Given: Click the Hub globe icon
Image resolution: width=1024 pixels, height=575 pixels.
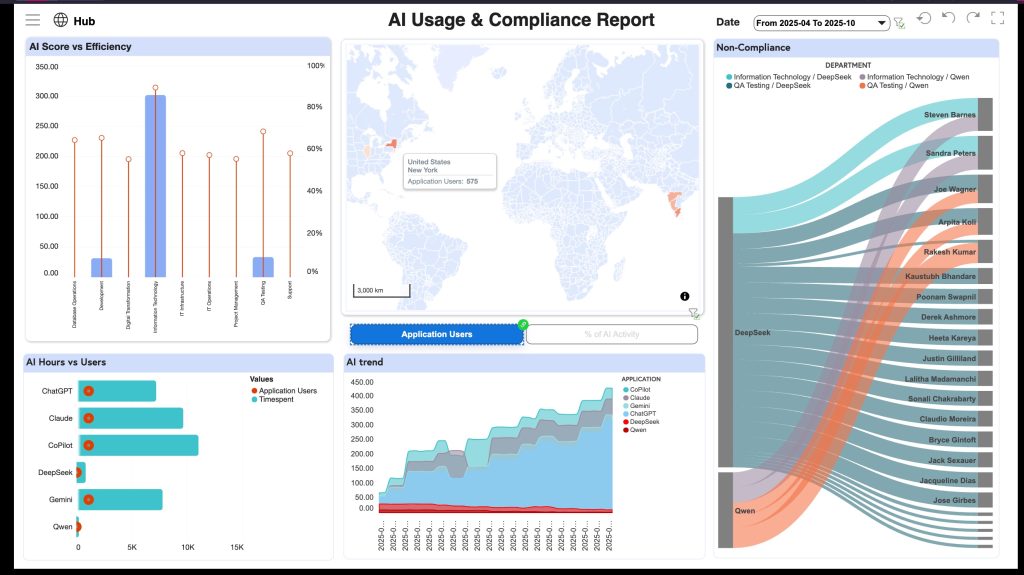Looking at the screenshot, I should pos(61,20).
